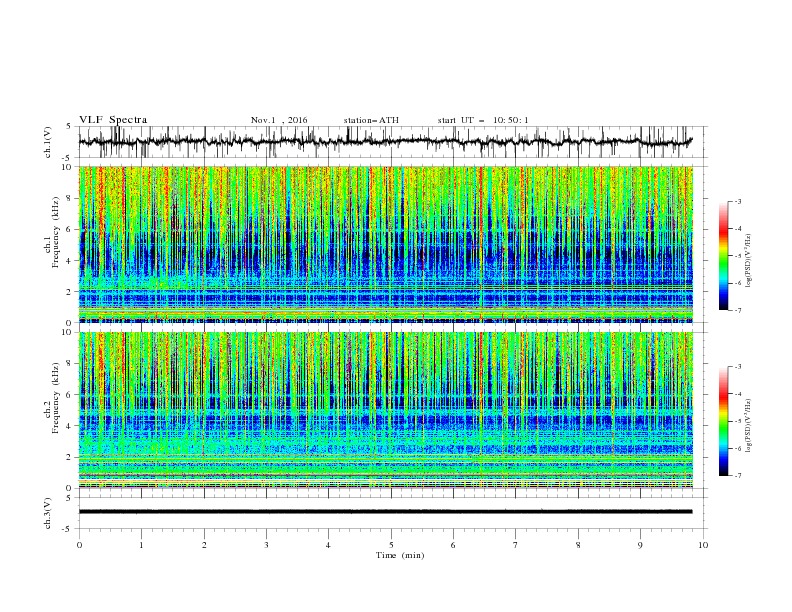The height and width of the screenshot is (612, 792).
Task: Click the "ch.3(V)" waveform axis label
Action: click(48, 513)
